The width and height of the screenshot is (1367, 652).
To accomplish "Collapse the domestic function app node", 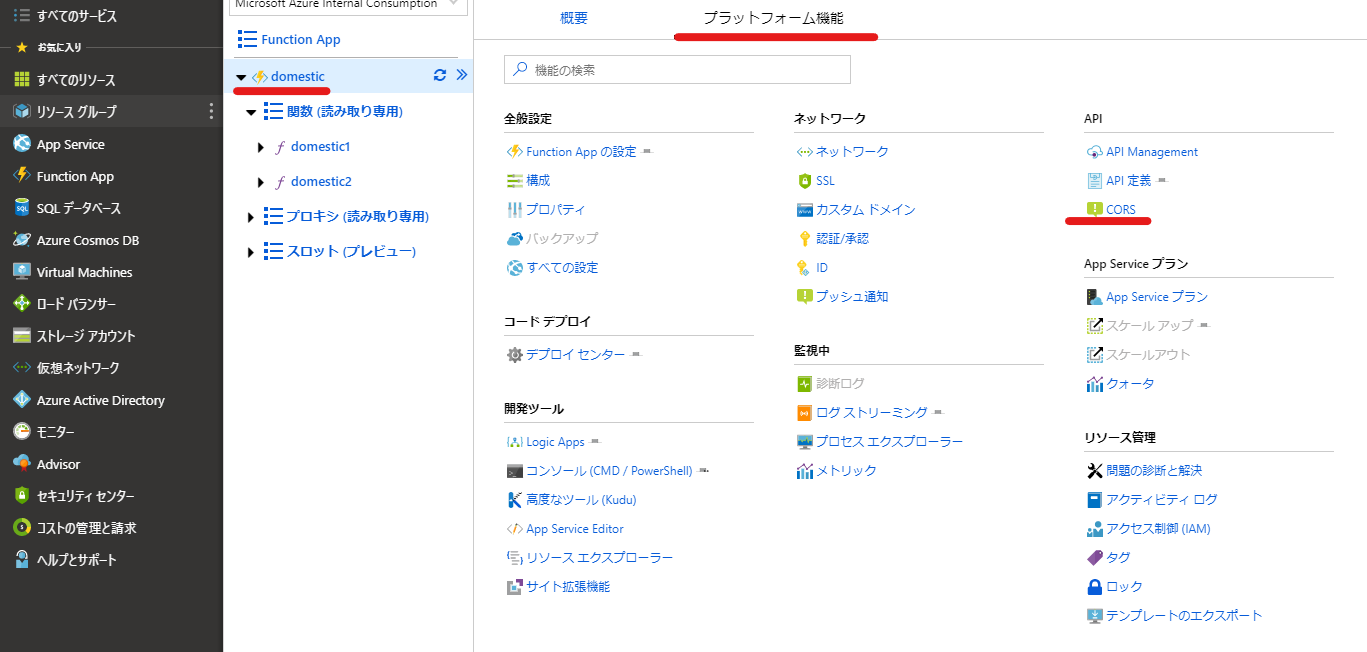I will point(241,77).
